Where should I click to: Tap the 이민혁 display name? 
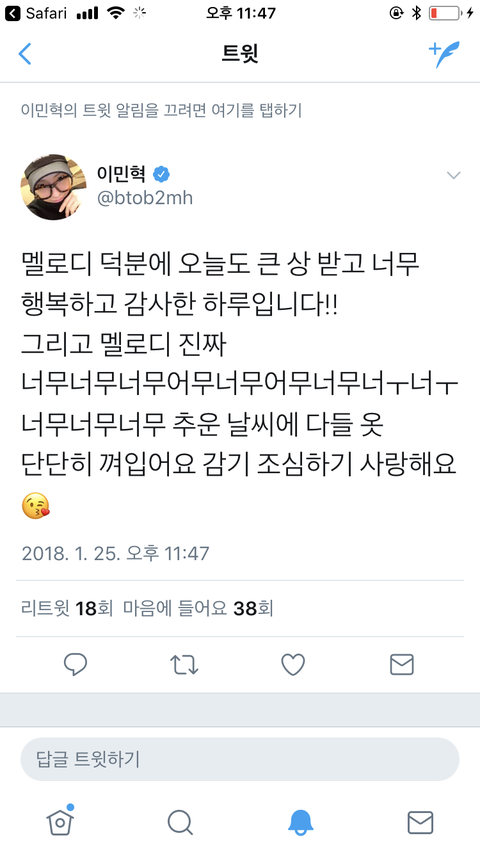pyautogui.click(x=121, y=174)
